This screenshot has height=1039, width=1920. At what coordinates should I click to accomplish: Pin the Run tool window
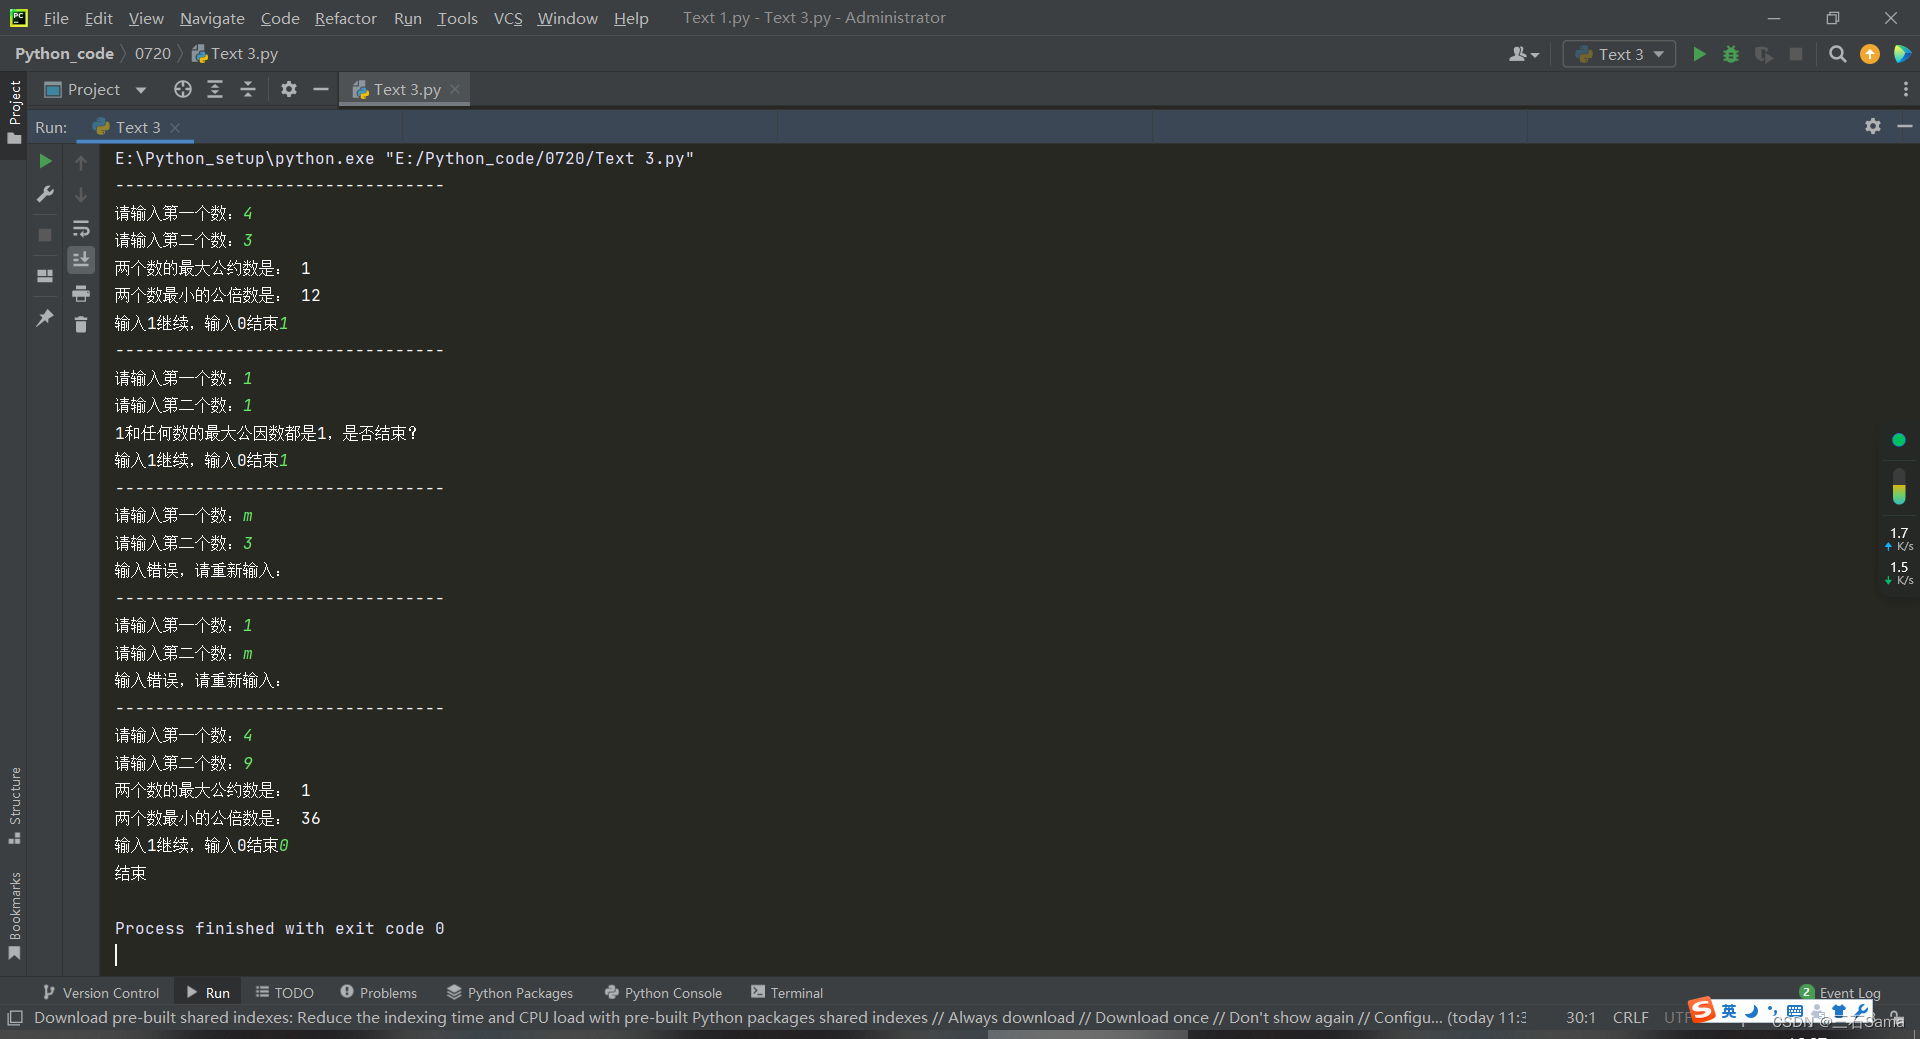click(x=44, y=318)
